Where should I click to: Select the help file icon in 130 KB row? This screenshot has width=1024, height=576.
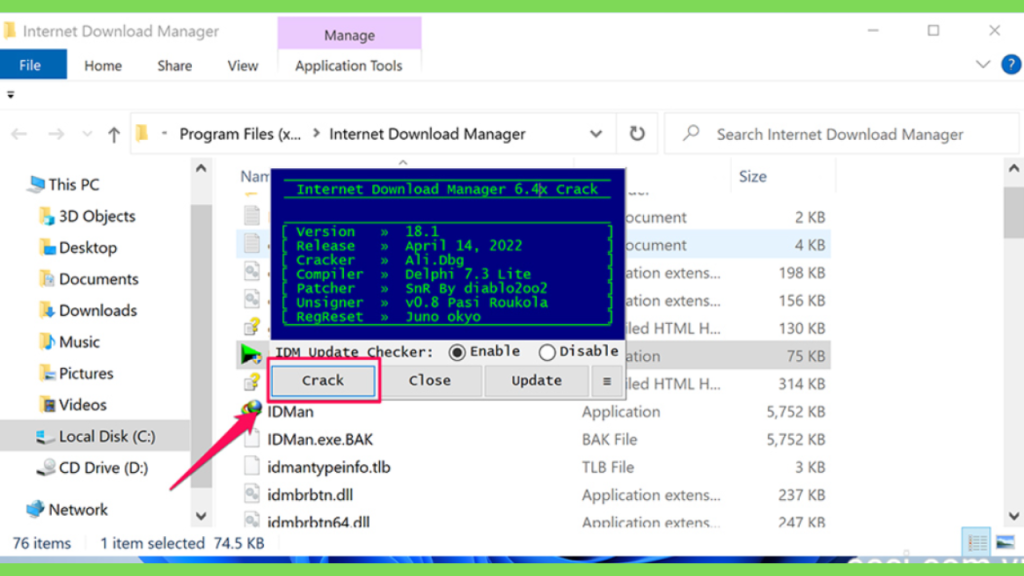point(253,327)
